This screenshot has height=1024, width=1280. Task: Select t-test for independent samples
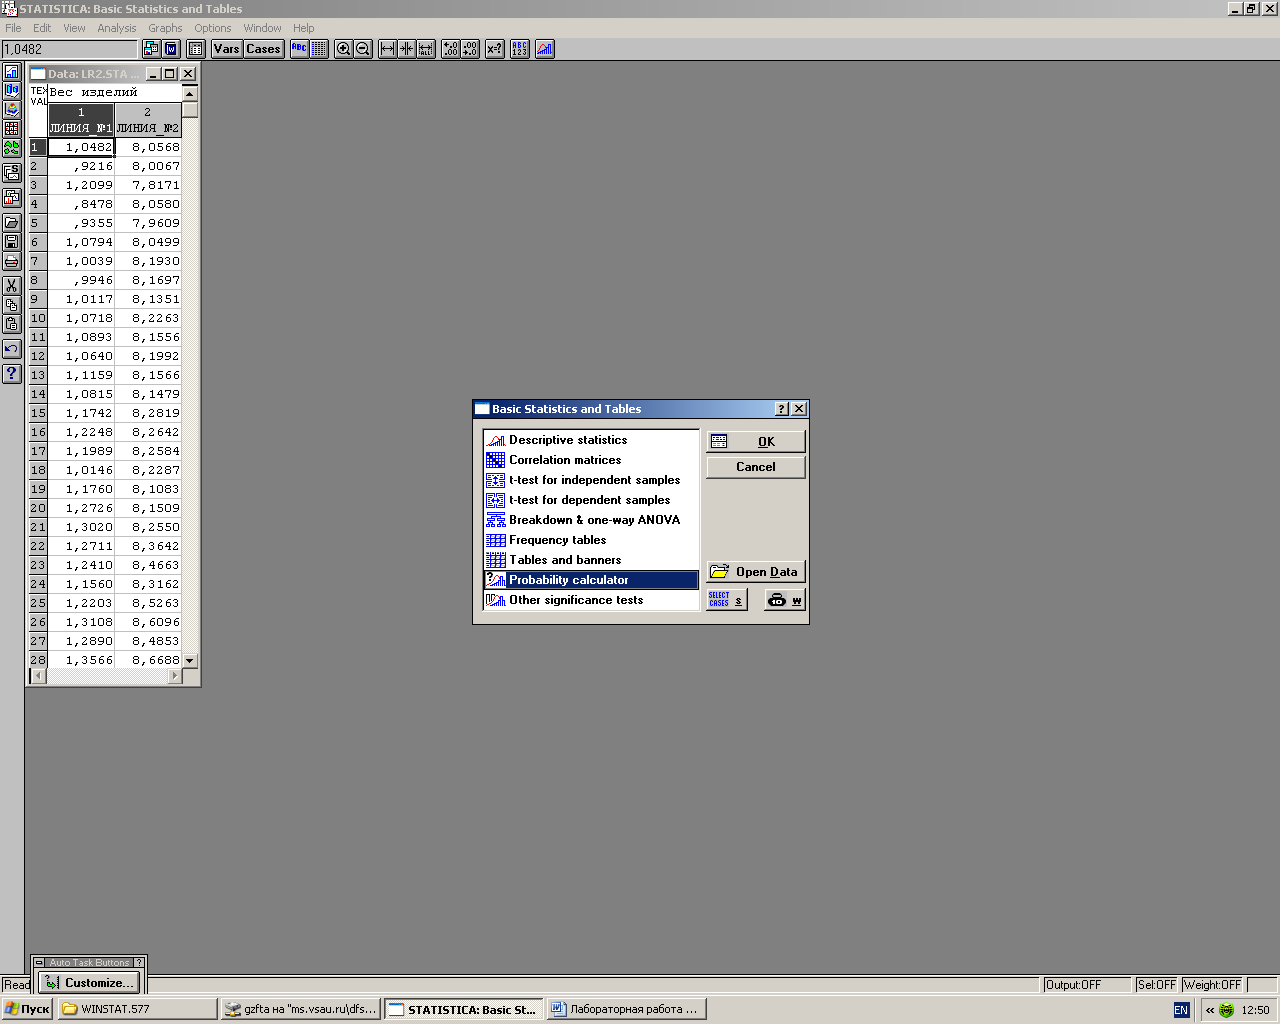click(x=591, y=480)
